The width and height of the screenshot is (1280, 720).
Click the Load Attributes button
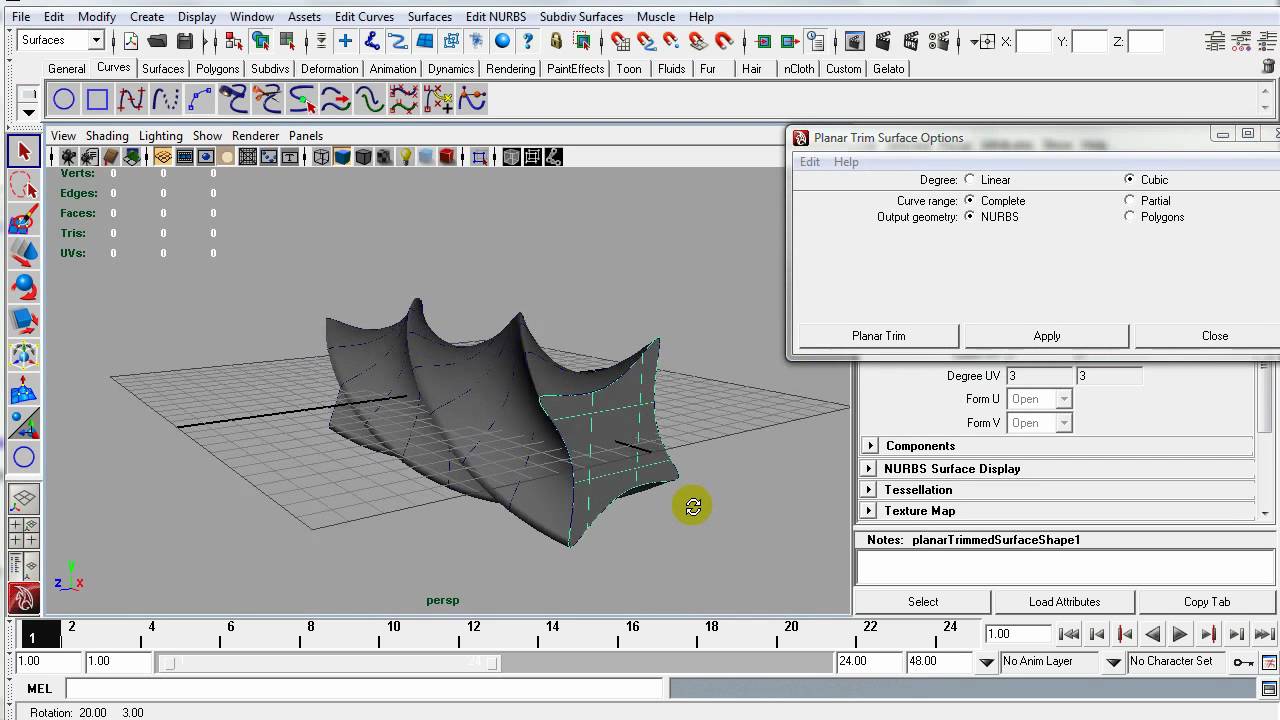1064,602
